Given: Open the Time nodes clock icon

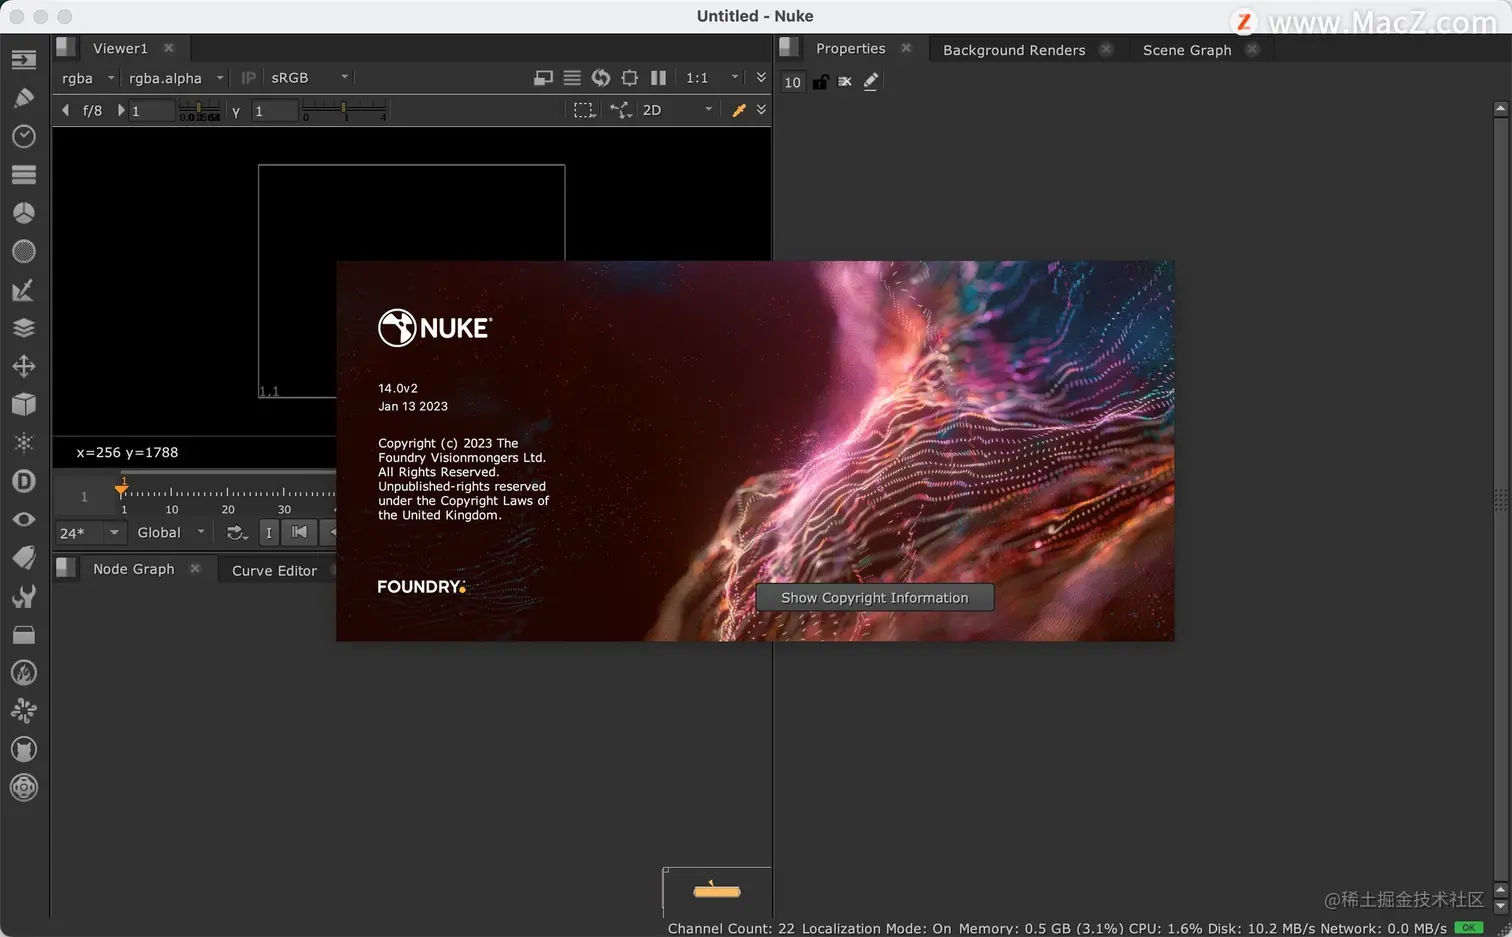Looking at the screenshot, I should (x=24, y=136).
